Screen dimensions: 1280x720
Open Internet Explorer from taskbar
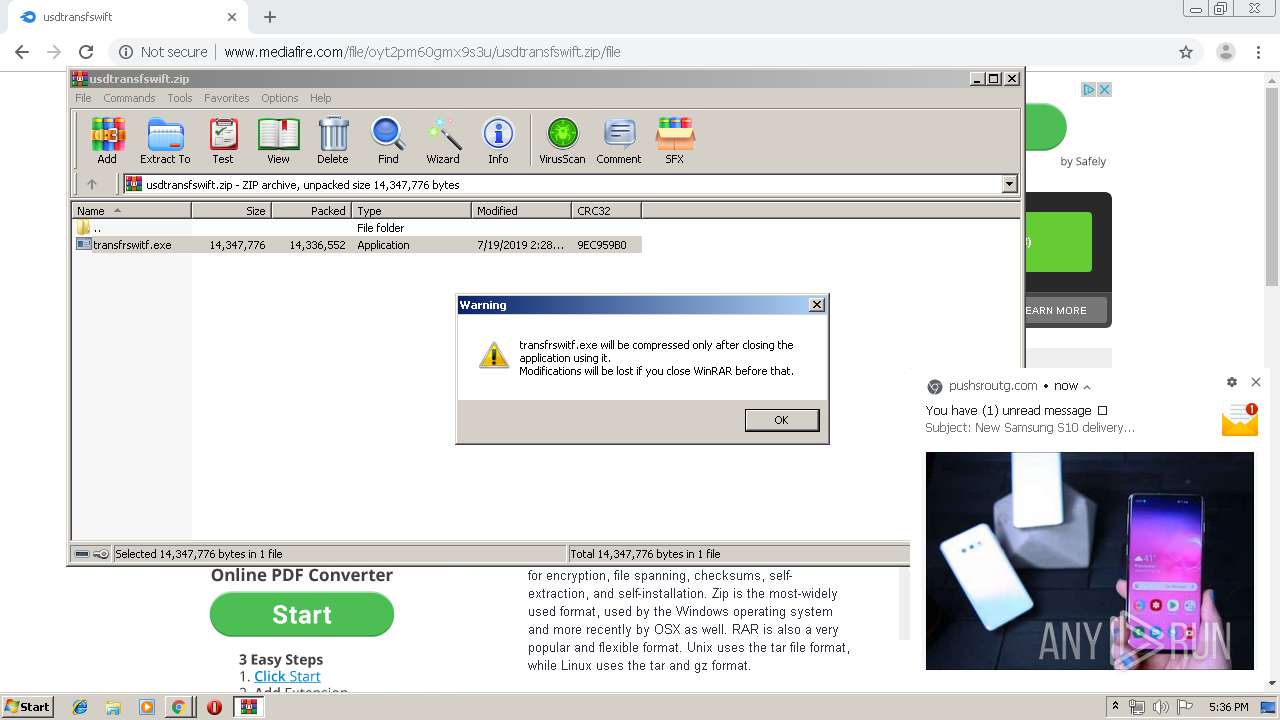click(80, 707)
